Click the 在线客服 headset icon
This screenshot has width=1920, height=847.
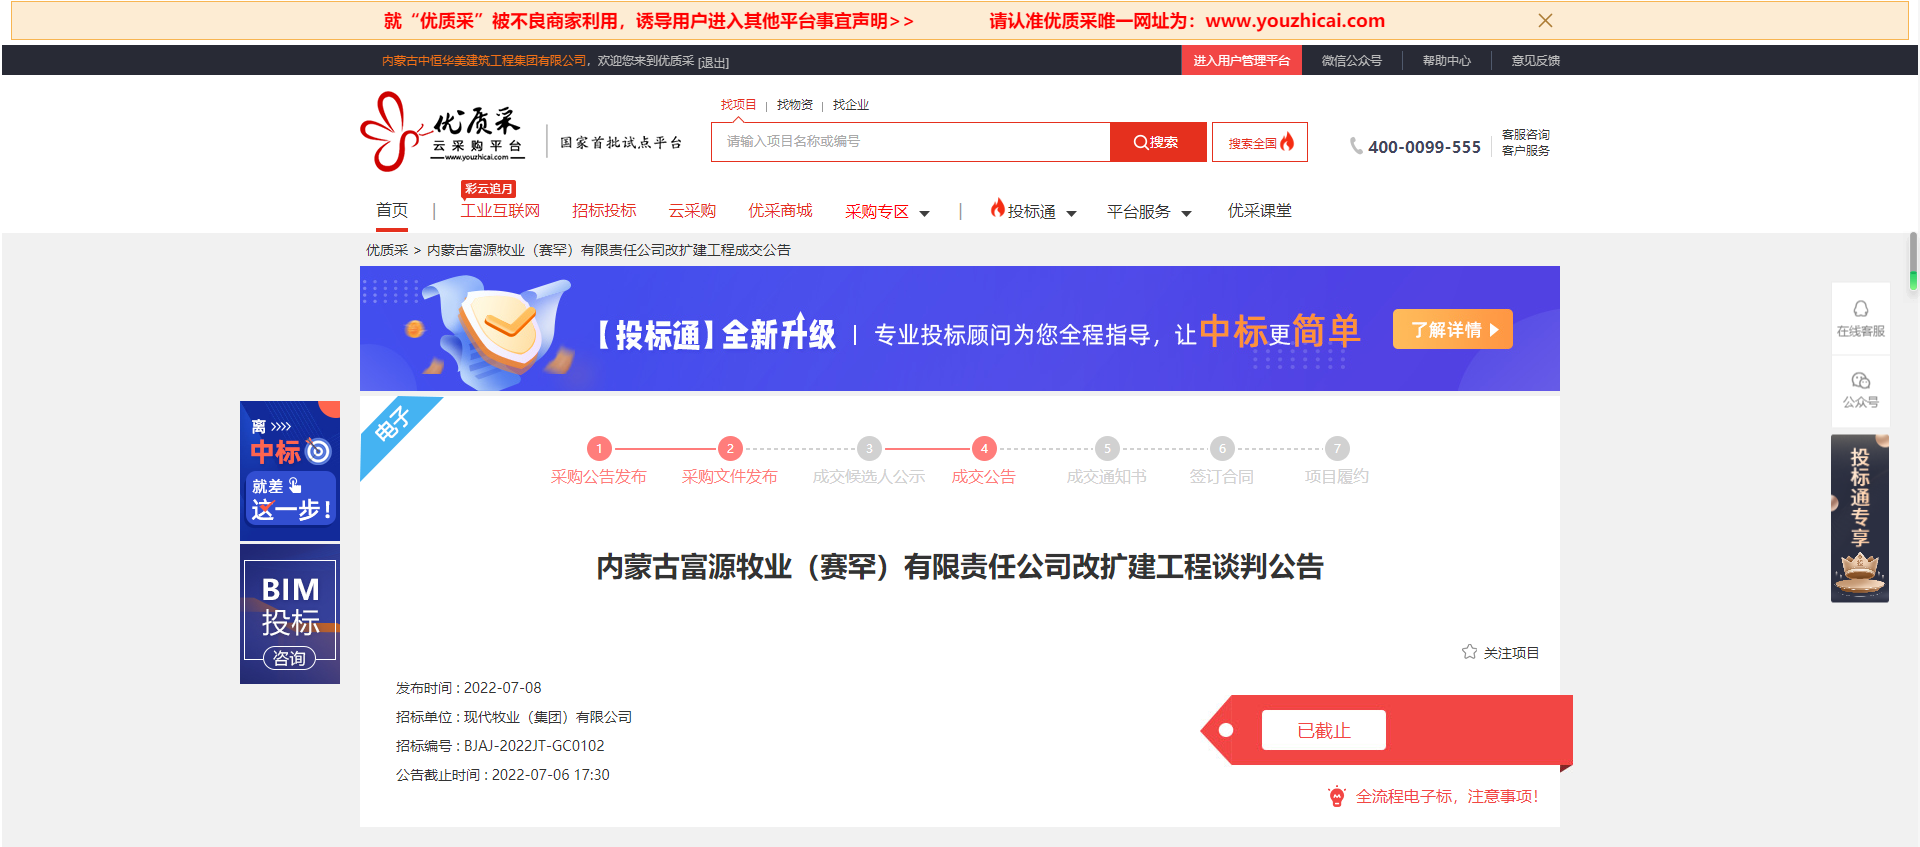1860,309
